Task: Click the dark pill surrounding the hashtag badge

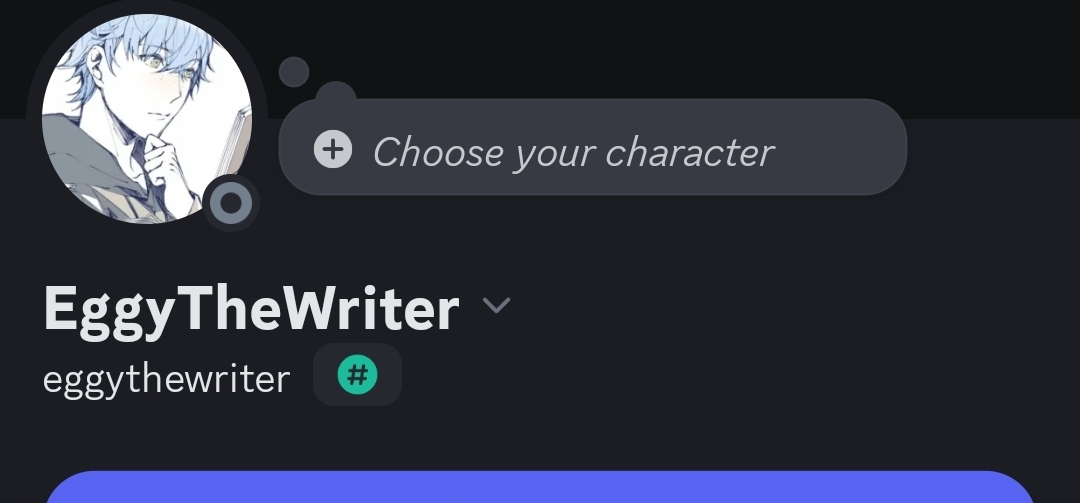Action: coord(385,376)
